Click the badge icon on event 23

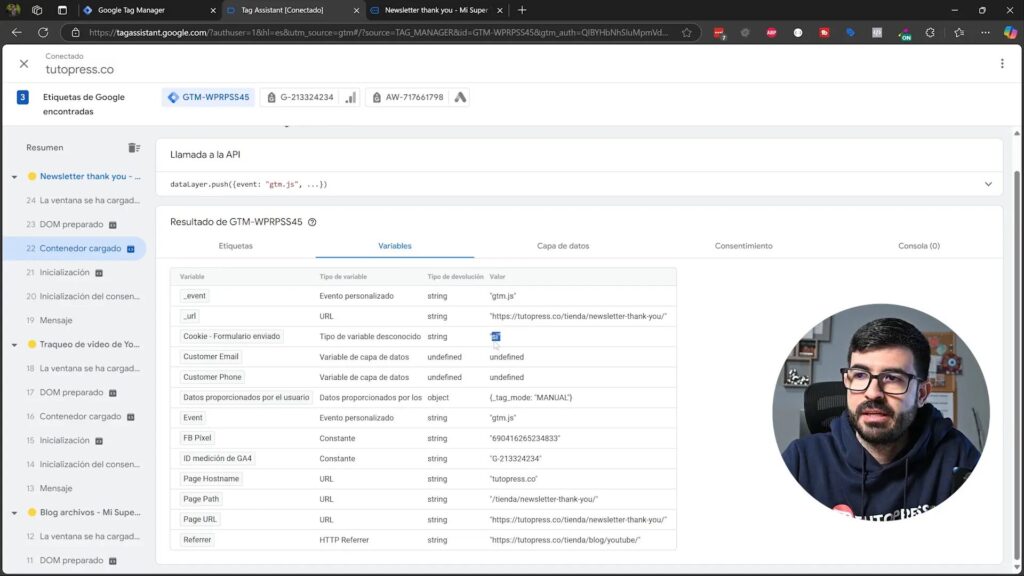pyautogui.click(x=113, y=225)
